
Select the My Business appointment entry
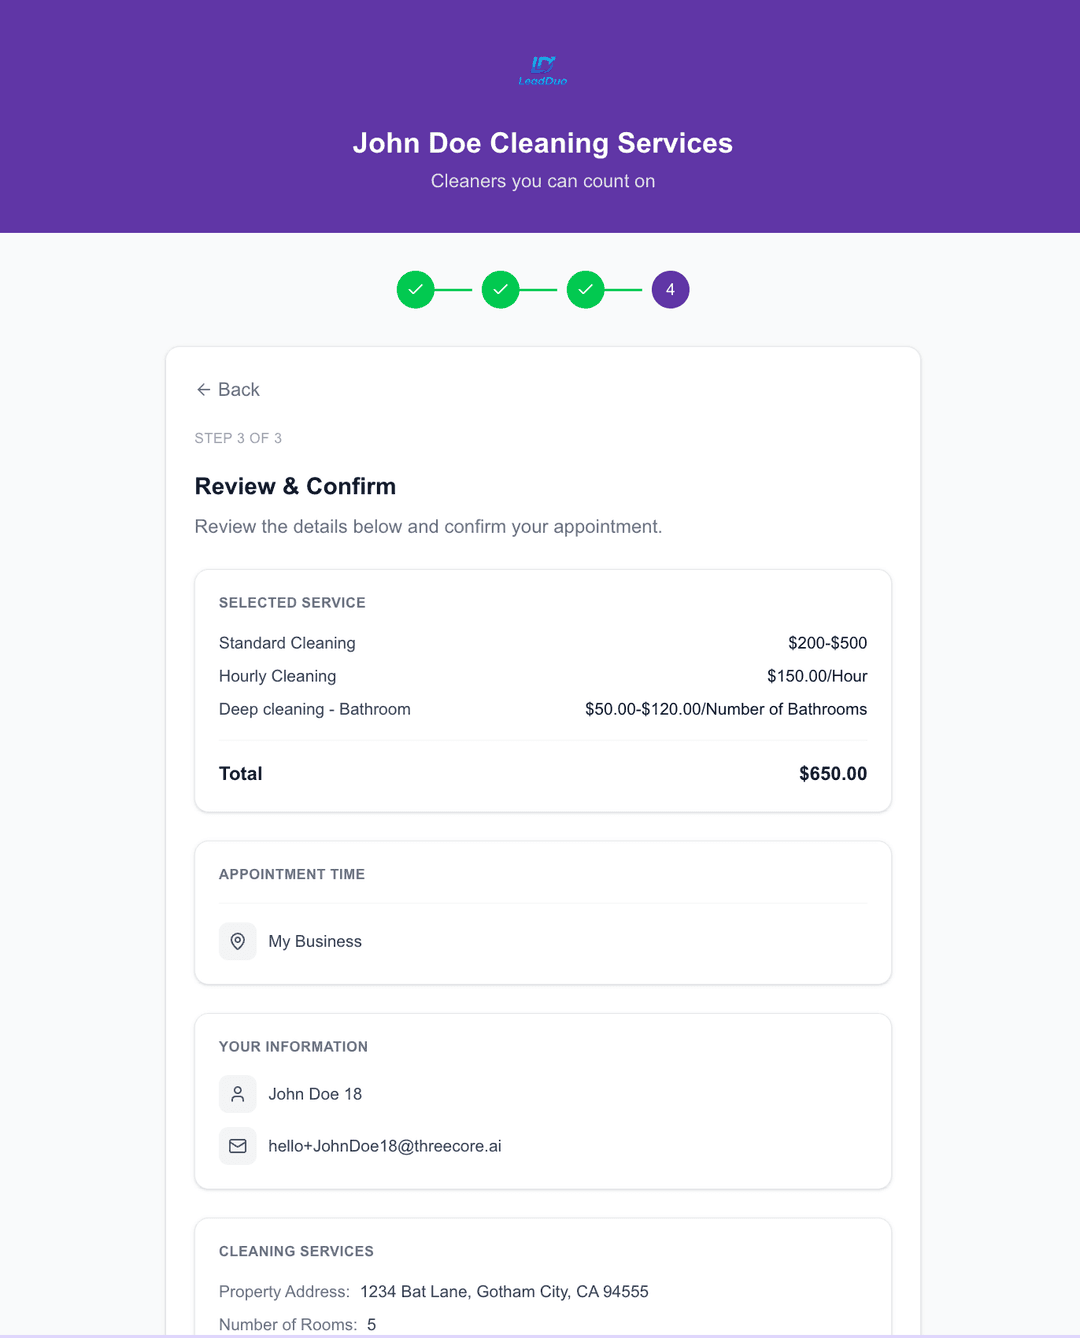(x=315, y=941)
